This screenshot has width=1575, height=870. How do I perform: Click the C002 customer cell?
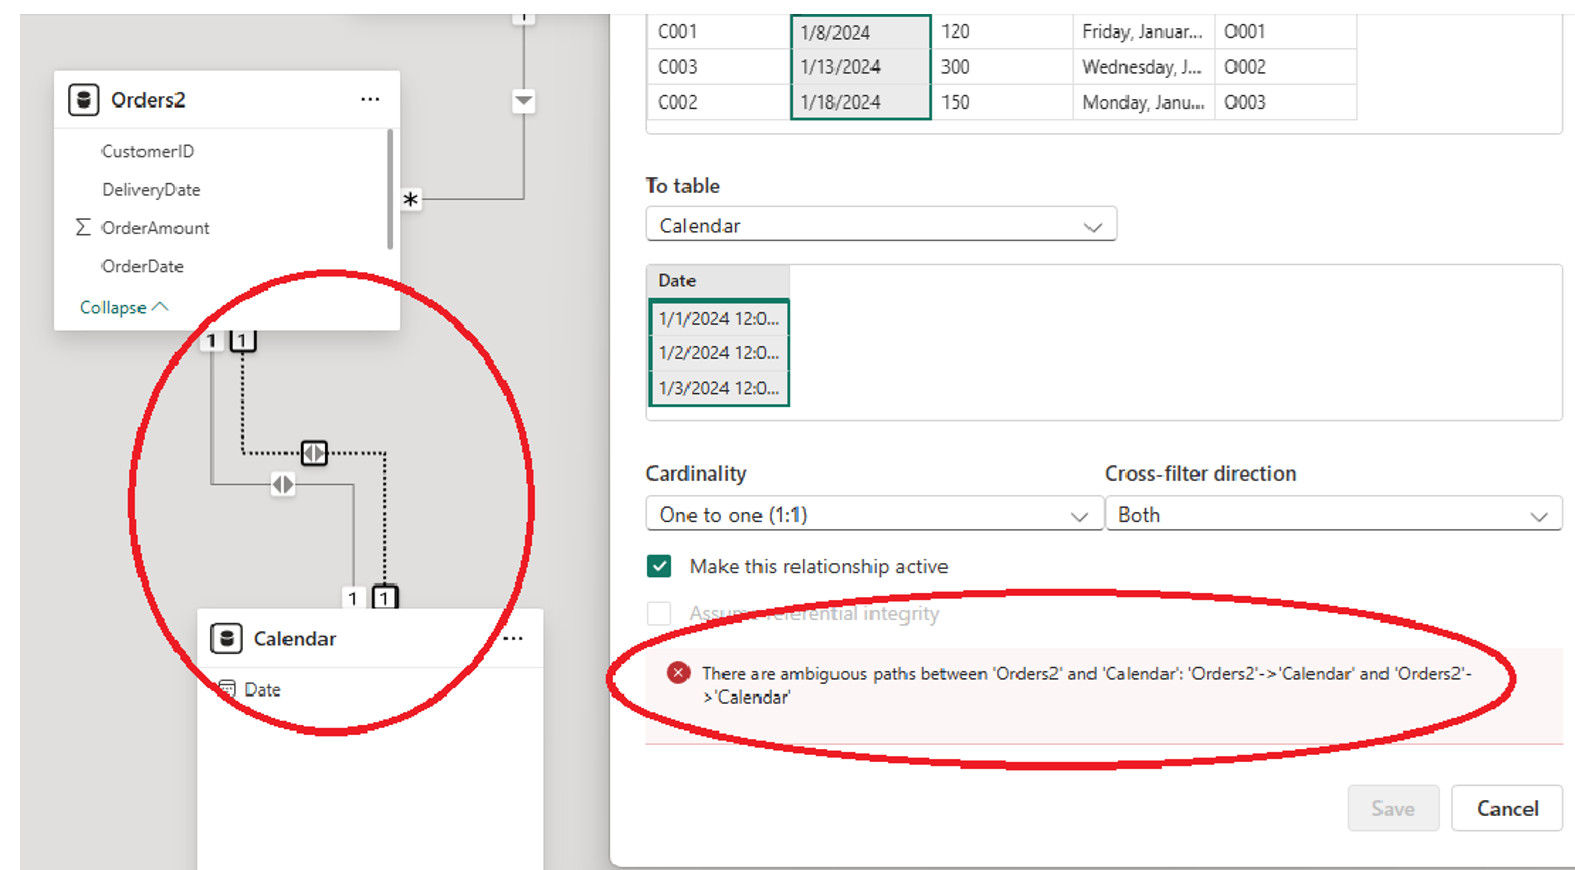(x=719, y=102)
